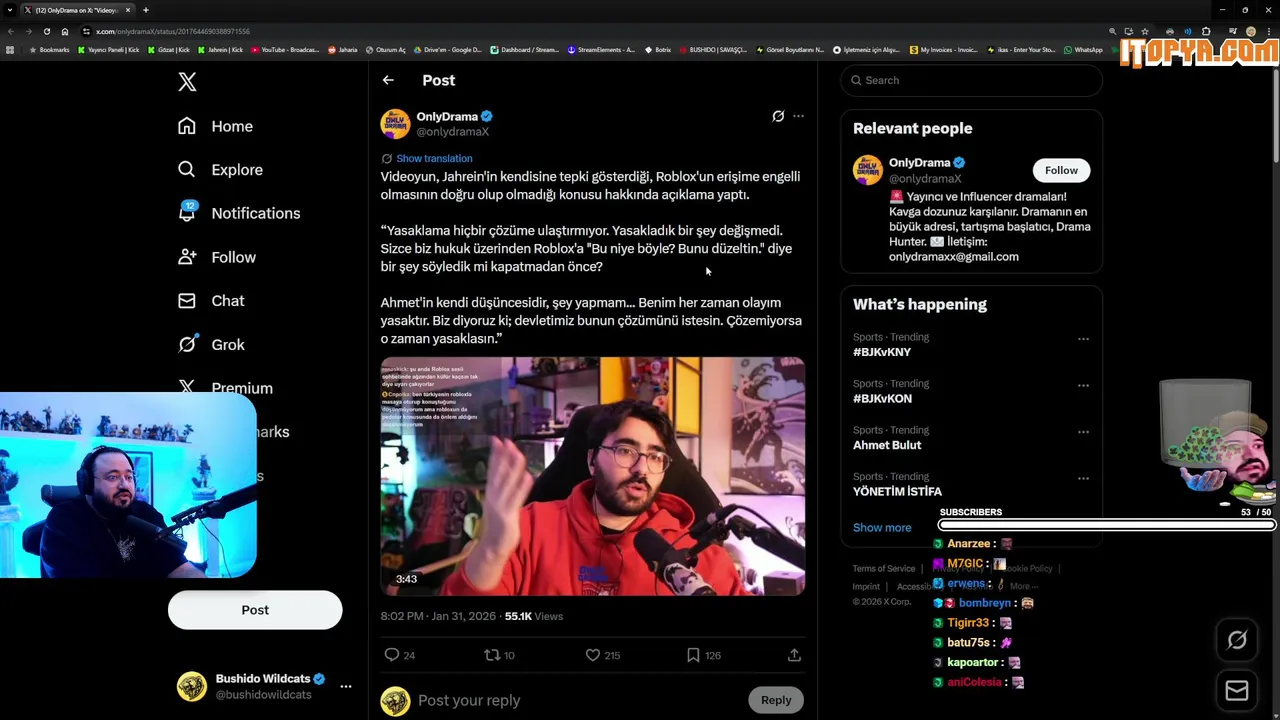Open more options for Ahmet Bulut trend
The width and height of the screenshot is (1280, 720).
coord(1083,432)
